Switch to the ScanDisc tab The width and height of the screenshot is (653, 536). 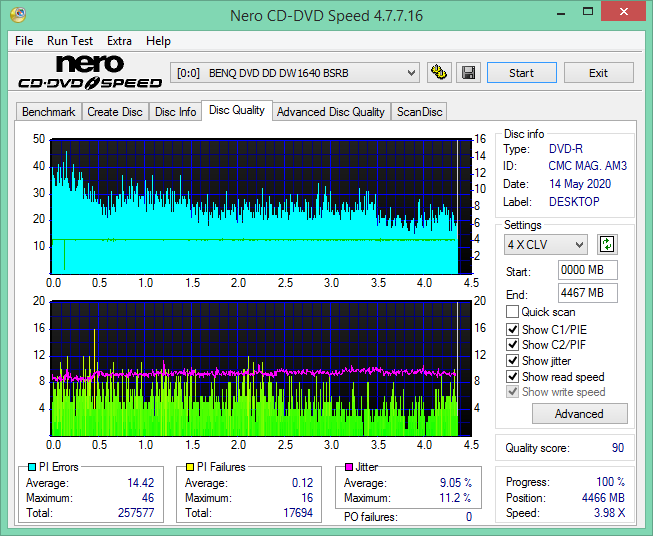pos(419,112)
